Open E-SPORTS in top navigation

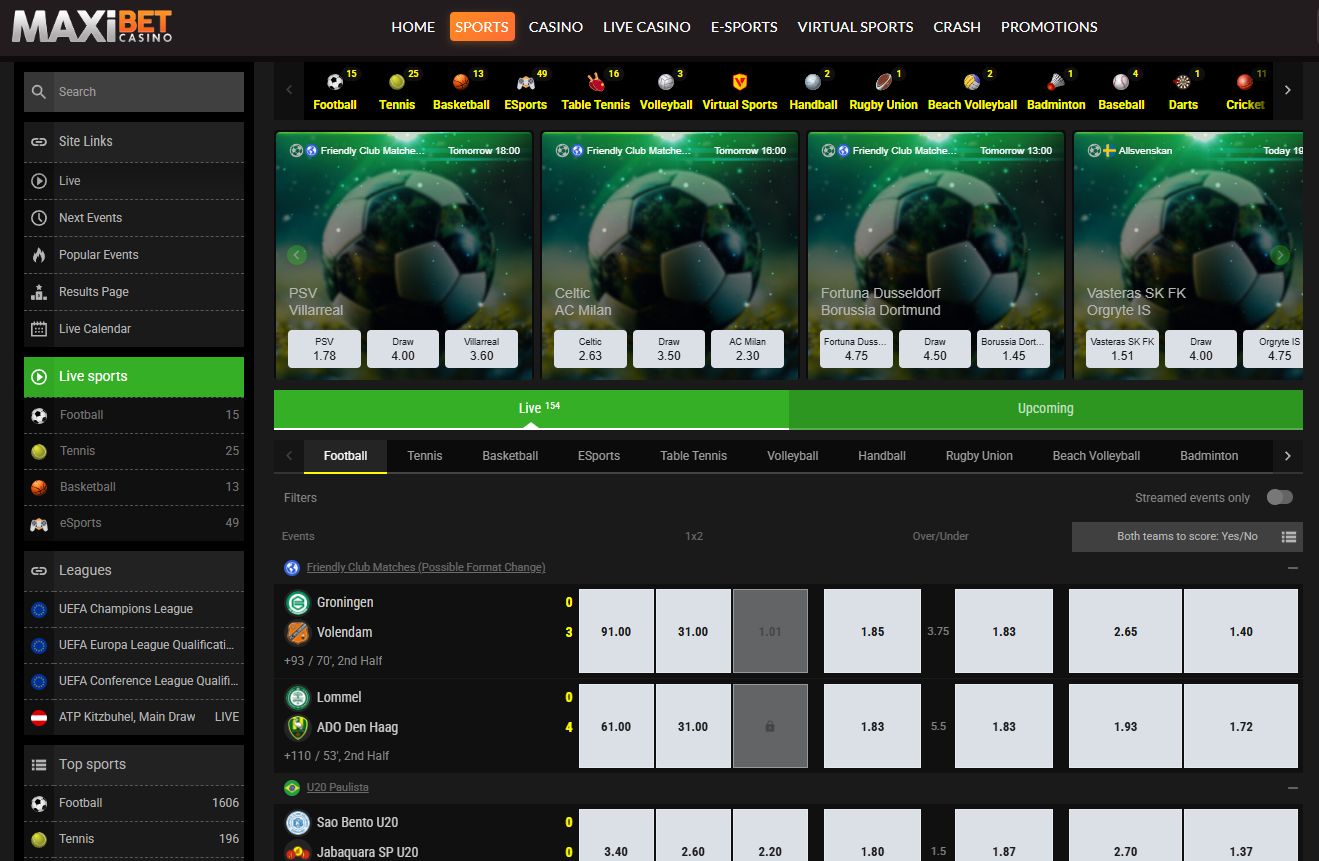[744, 27]
